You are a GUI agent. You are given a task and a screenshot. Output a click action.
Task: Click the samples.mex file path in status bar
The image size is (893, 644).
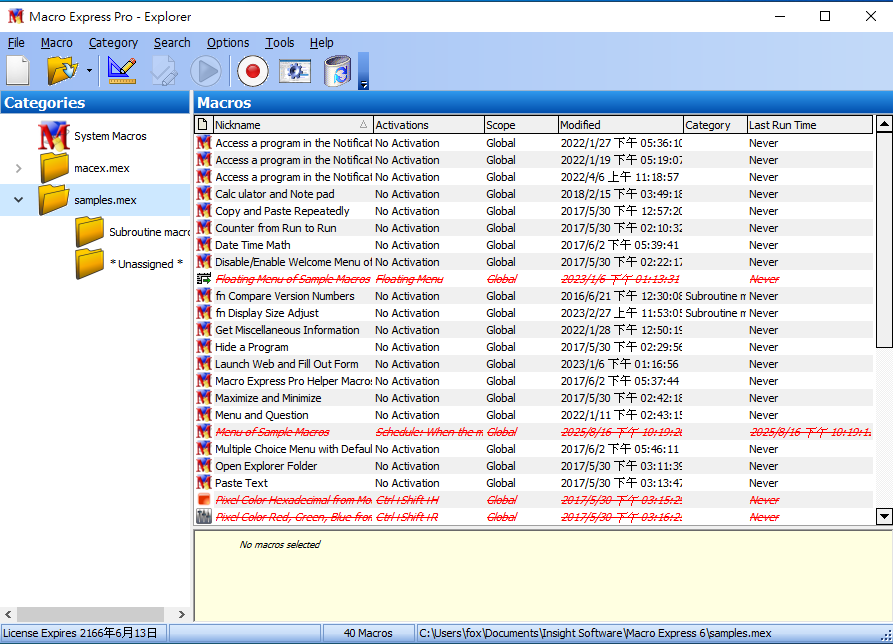click(x=595, y=633)
